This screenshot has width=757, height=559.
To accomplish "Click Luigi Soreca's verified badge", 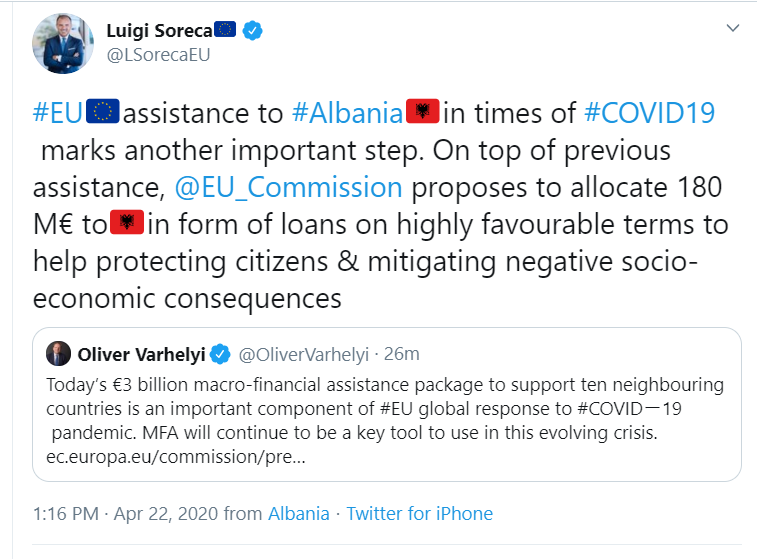I will (252, 30).
